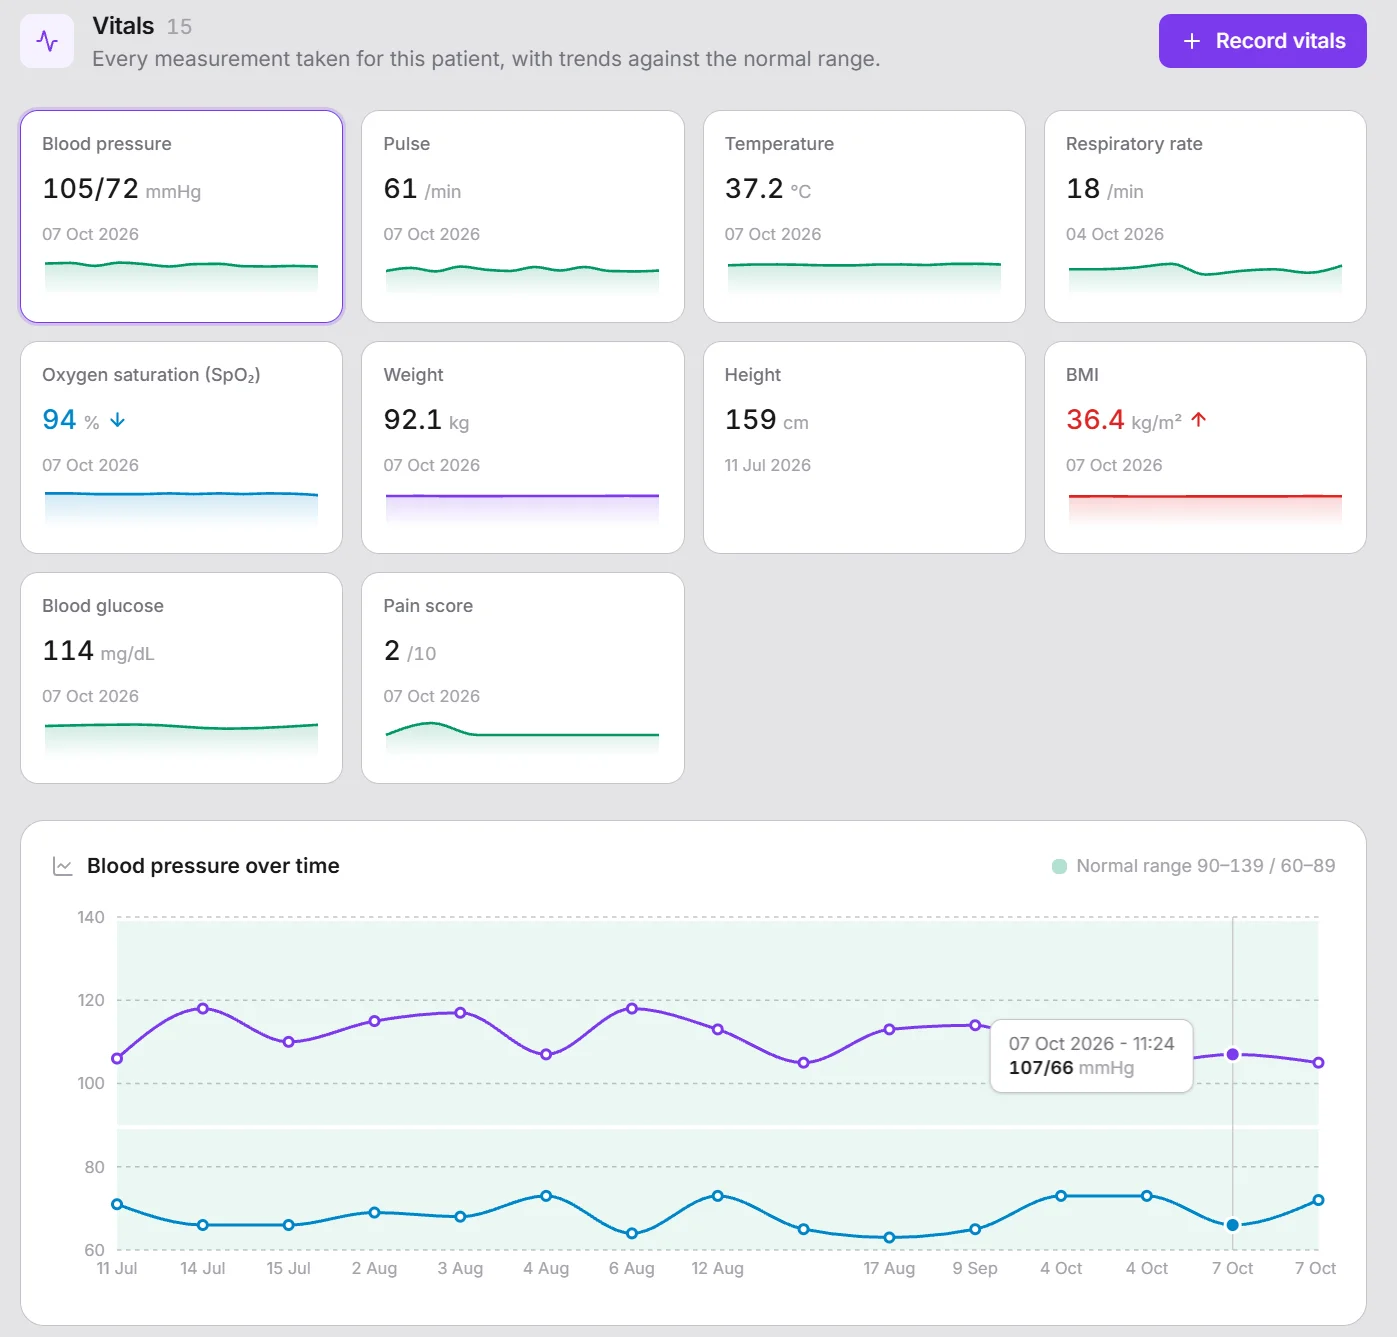Open the BMI card

[1205, 447]
